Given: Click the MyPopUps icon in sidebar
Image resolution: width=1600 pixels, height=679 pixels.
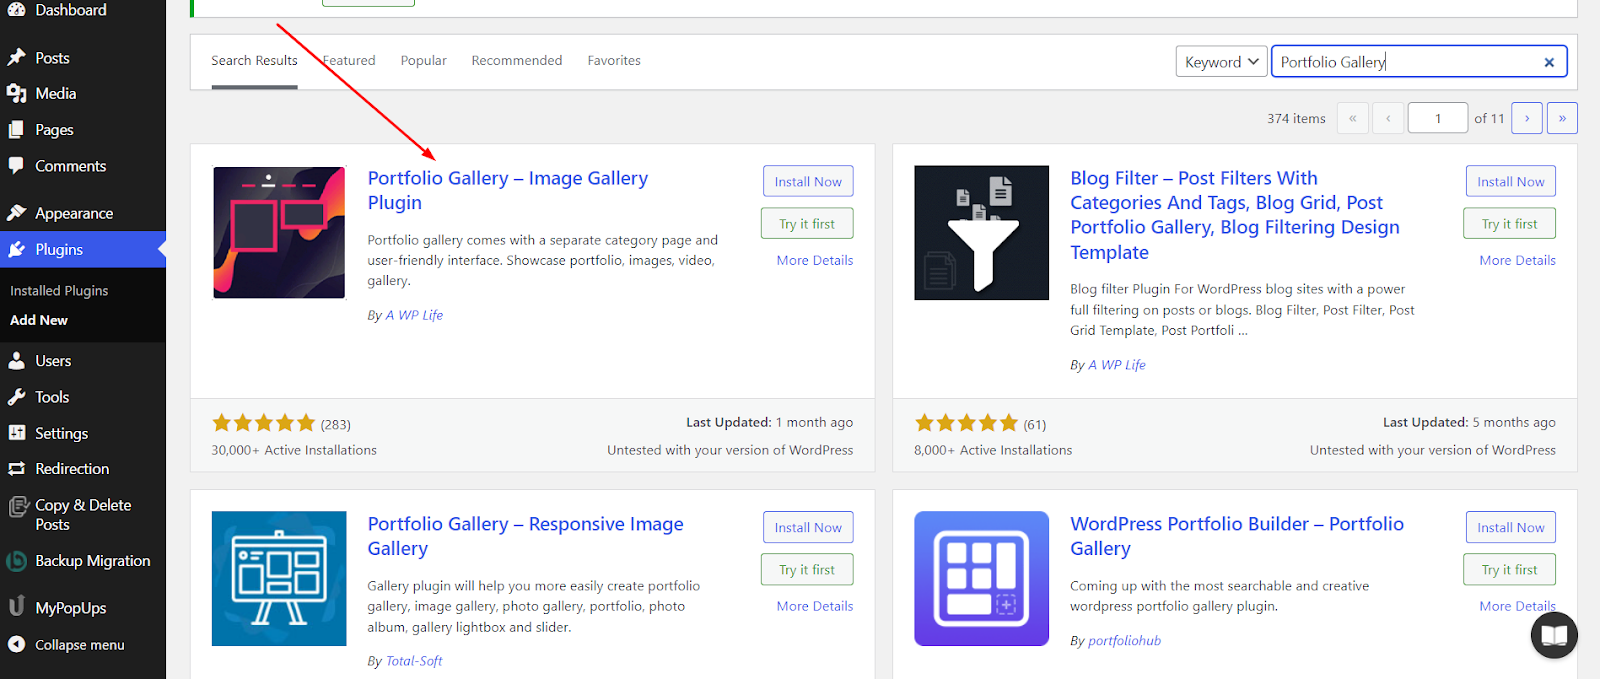Looking at the screenshot, I should point(16,606).
